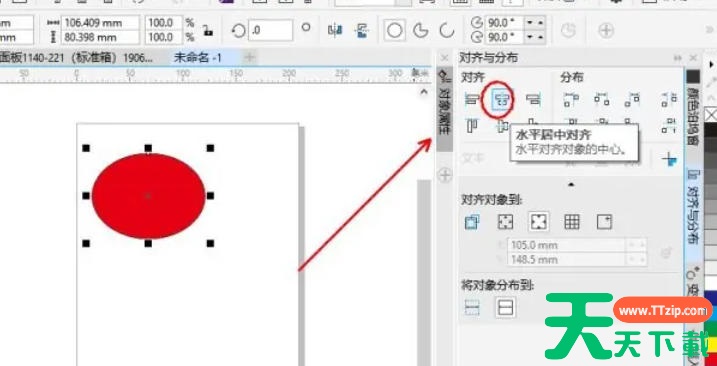Click first distribute icon under 分布 heading
This screenshot has width=717, height=366.
pos(572,99)
